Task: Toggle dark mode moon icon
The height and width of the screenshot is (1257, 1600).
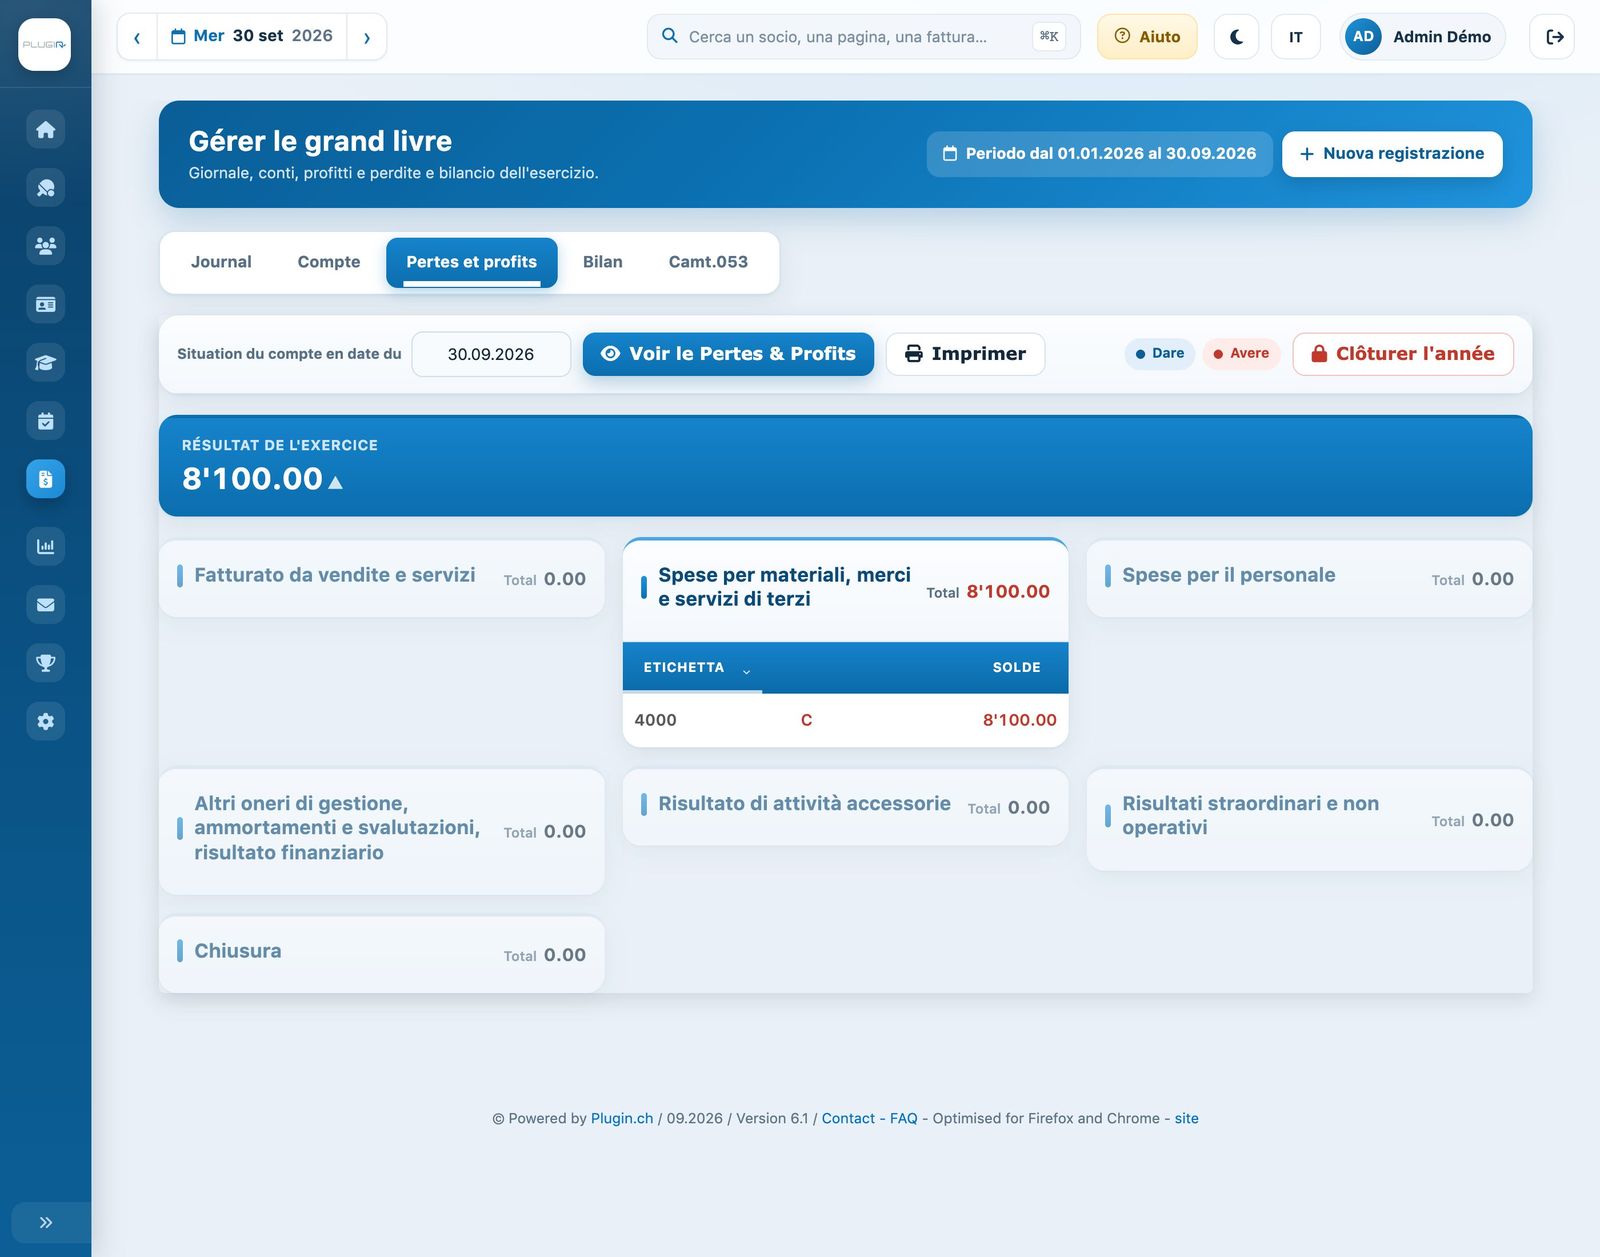Action: click(x=1236, y=36)
